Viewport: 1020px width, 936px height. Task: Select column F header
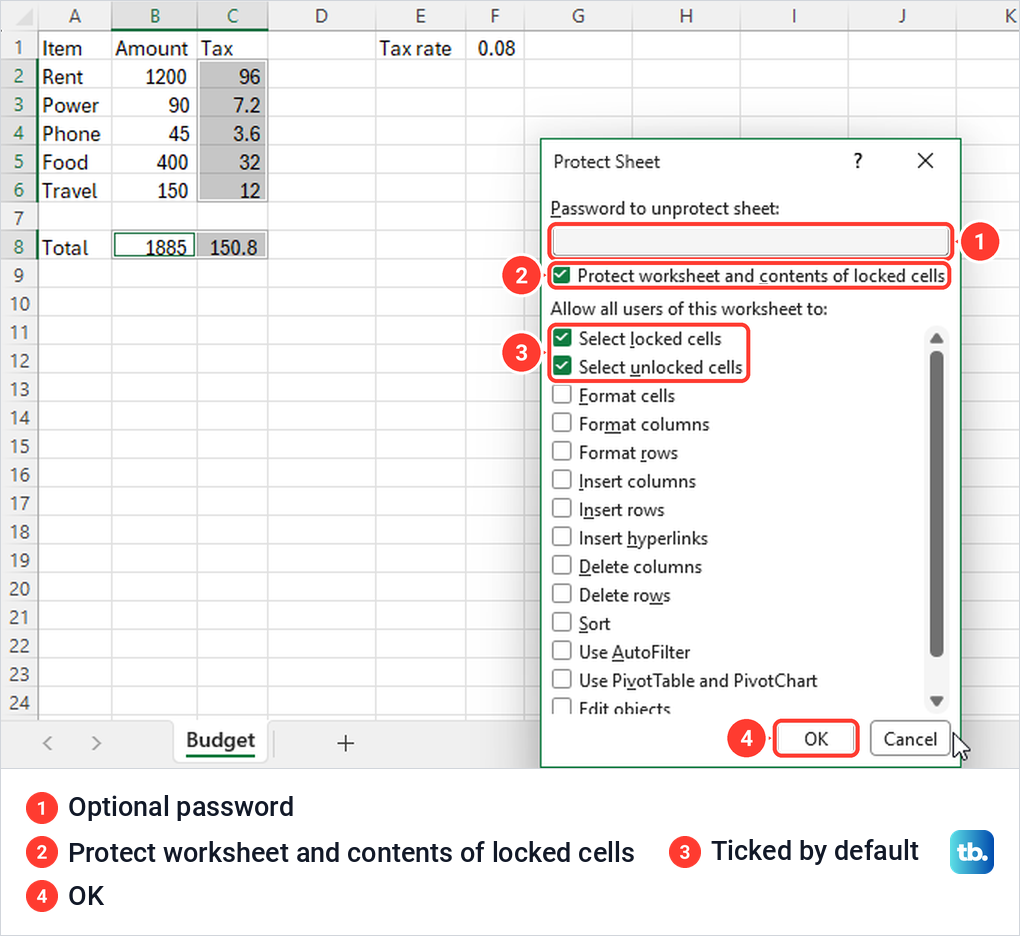point(495,16)
